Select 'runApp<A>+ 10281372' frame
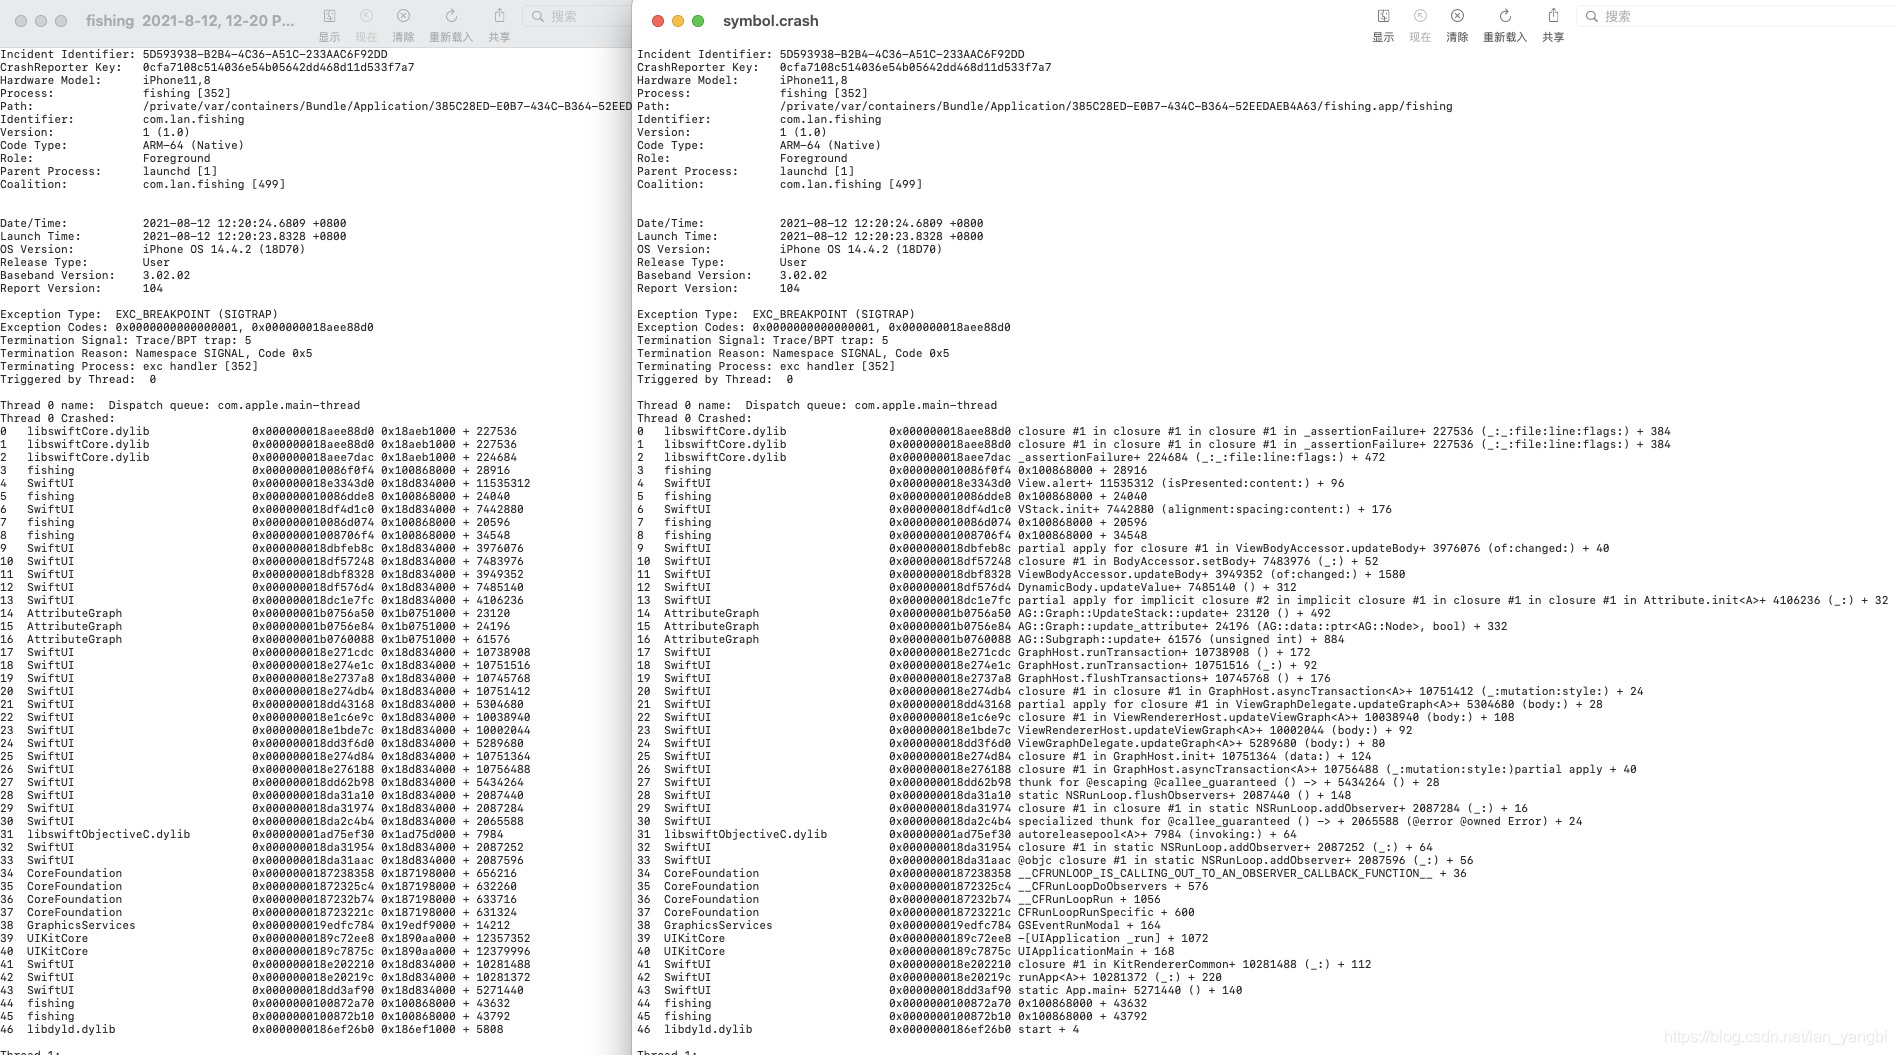 [930, 977]
